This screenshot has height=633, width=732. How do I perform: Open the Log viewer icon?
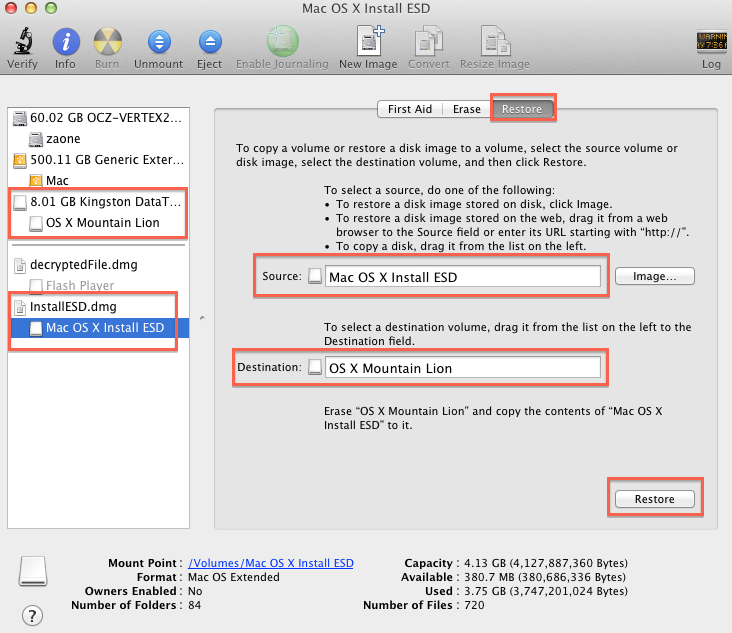click(711, 41)
